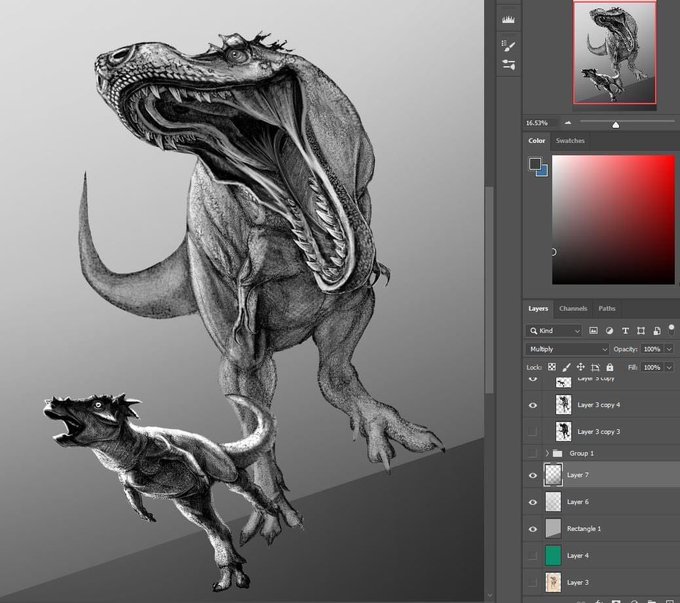Click the blue background color swatch
The width and height of the screenshot is (680, 603).
click(x=544, y=172)
